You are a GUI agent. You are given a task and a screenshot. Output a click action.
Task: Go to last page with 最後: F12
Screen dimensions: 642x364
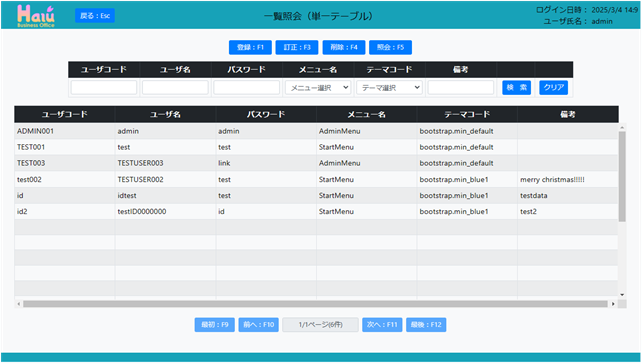click(426, 325)
